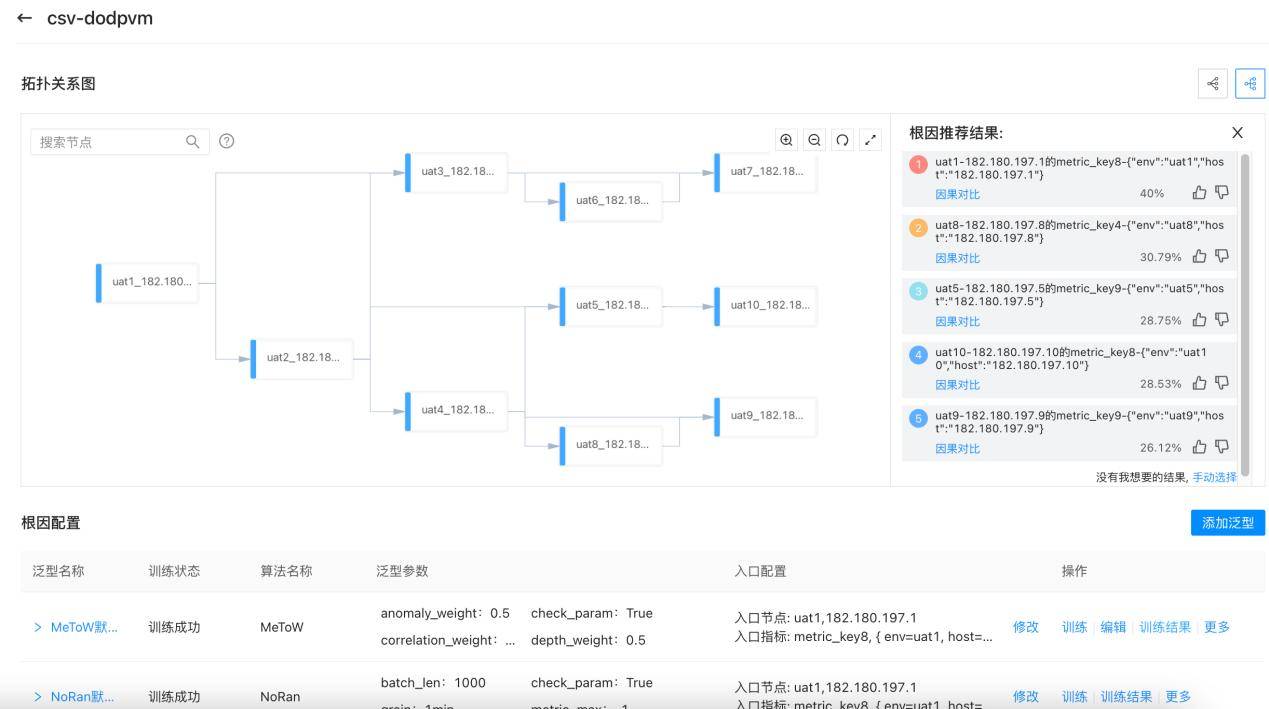Click the help question mark icon

point(227,141)
